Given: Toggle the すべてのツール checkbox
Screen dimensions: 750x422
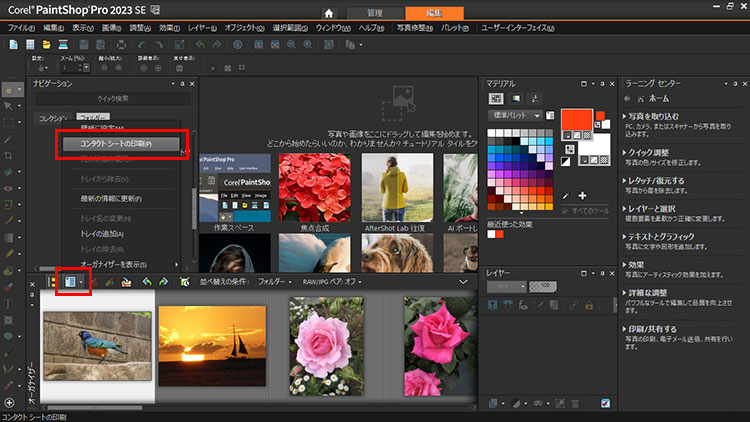Looking at the screenshot, I should (566, 212).
